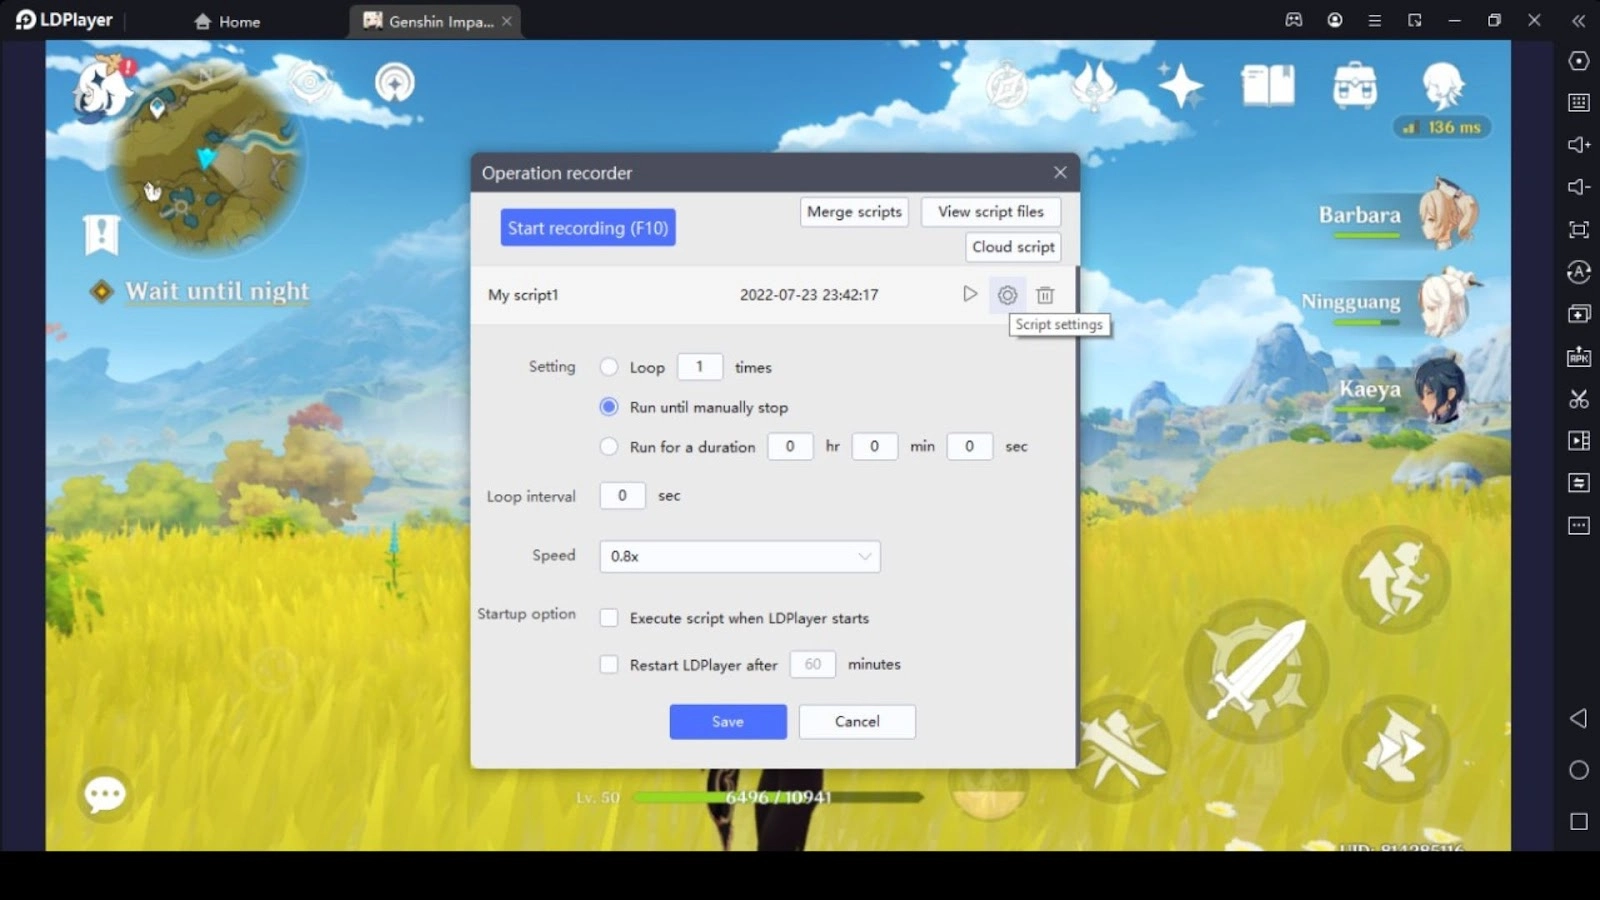Enable Restart LDPlayer after checkbox
Screen dimensions: 1600x900
pyautogui.click(x=608, y=664)
